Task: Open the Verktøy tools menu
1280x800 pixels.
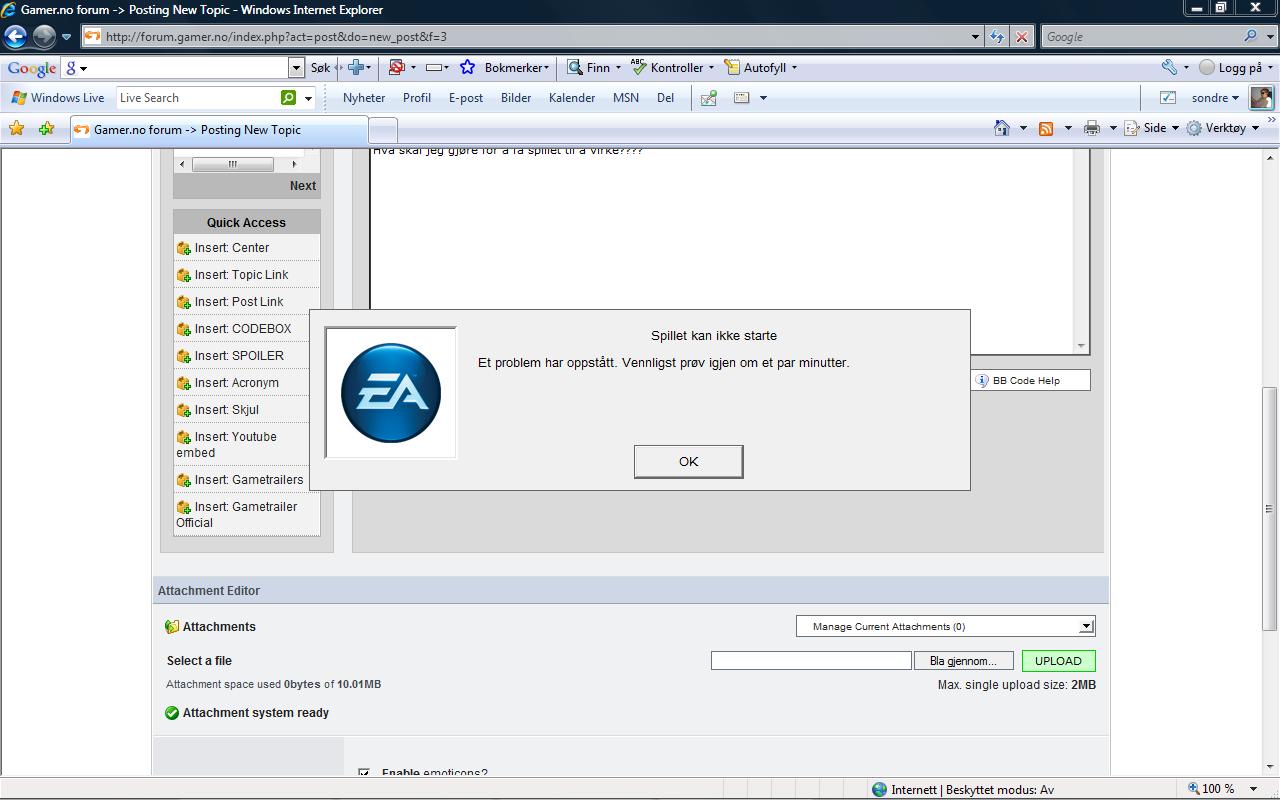Action: coord(1222,128)
